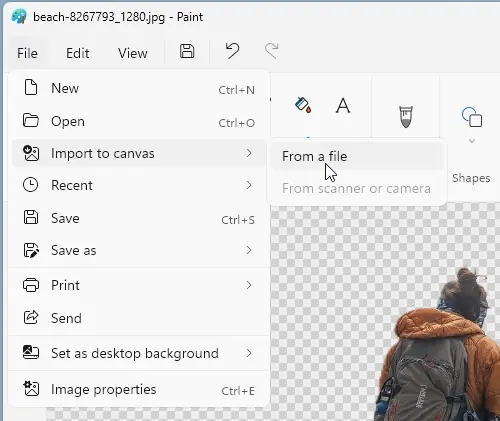This screenshot has width=500, height=421.
Task: Click the Import to canvas picture icon
Action: (x=31, y=153)
